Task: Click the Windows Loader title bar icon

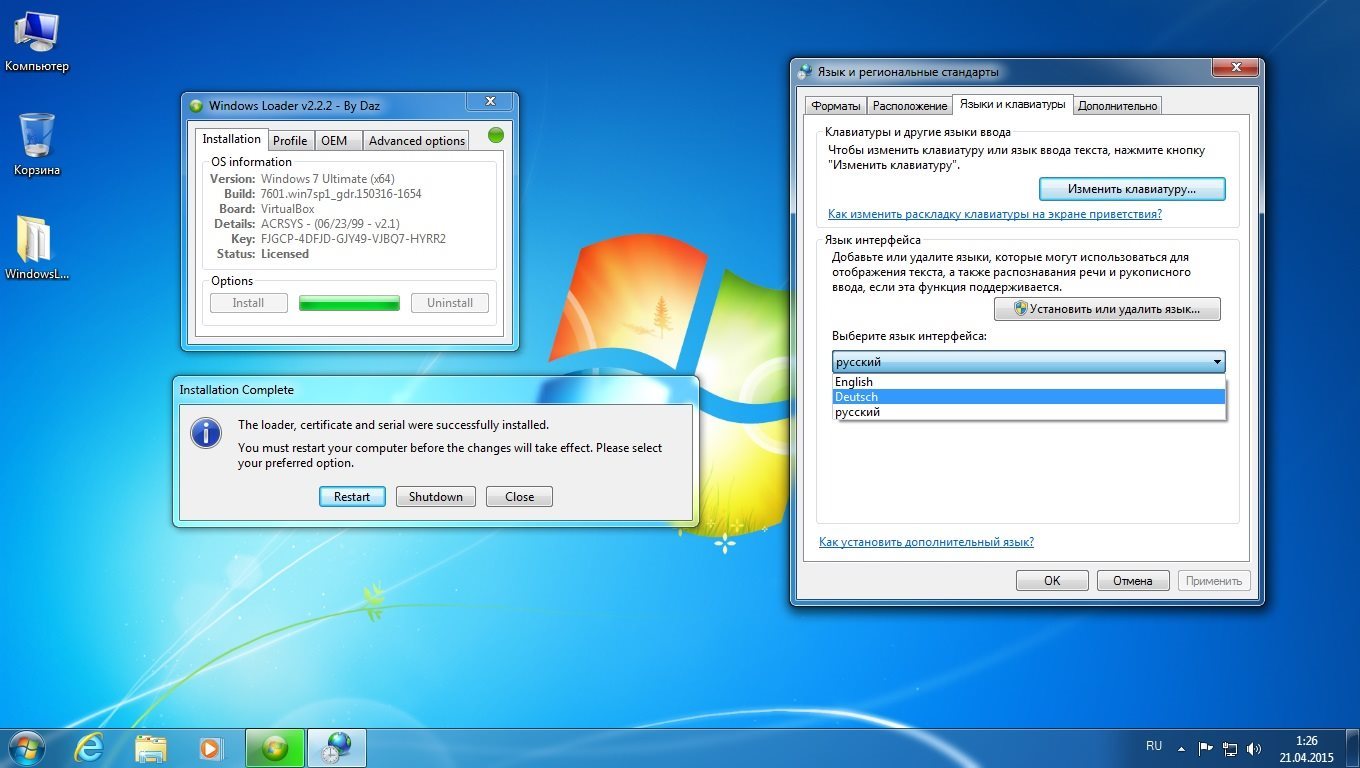Action: tap(196, 106)
